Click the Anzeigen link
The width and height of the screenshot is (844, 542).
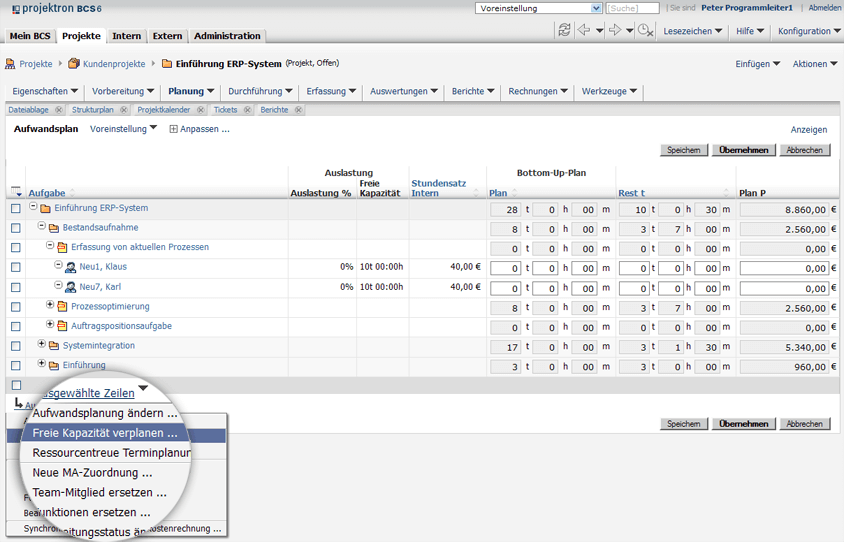point(808,130)
